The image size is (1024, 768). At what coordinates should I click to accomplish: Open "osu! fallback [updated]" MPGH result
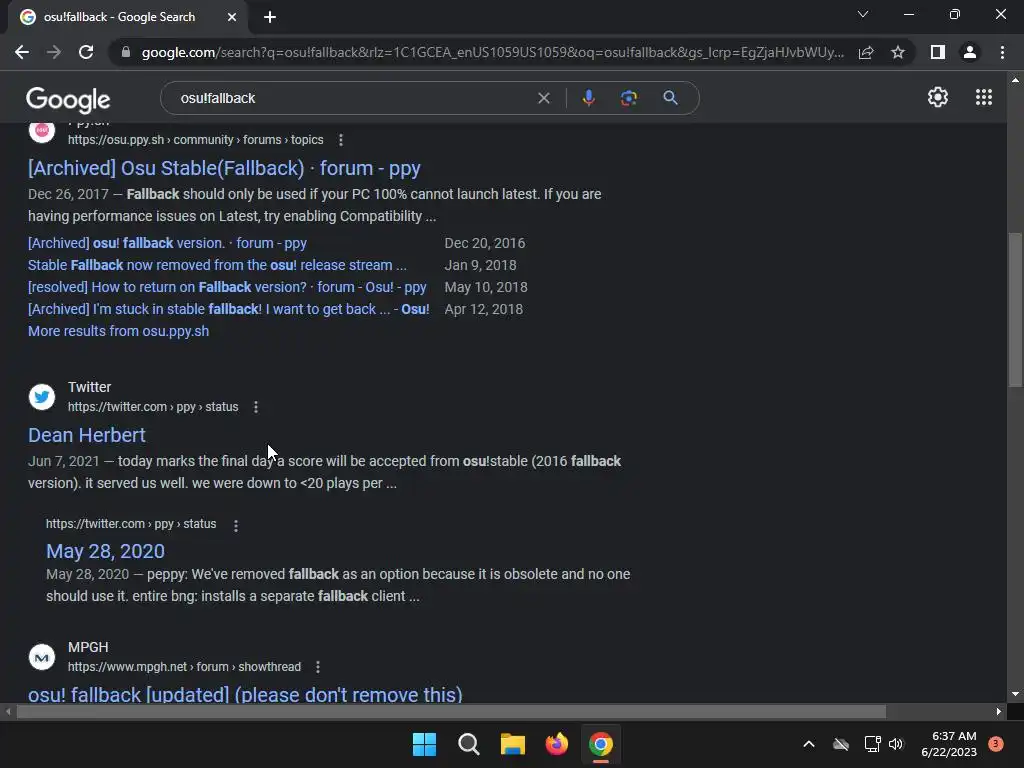pyautogui.click(x=245, y=694)
